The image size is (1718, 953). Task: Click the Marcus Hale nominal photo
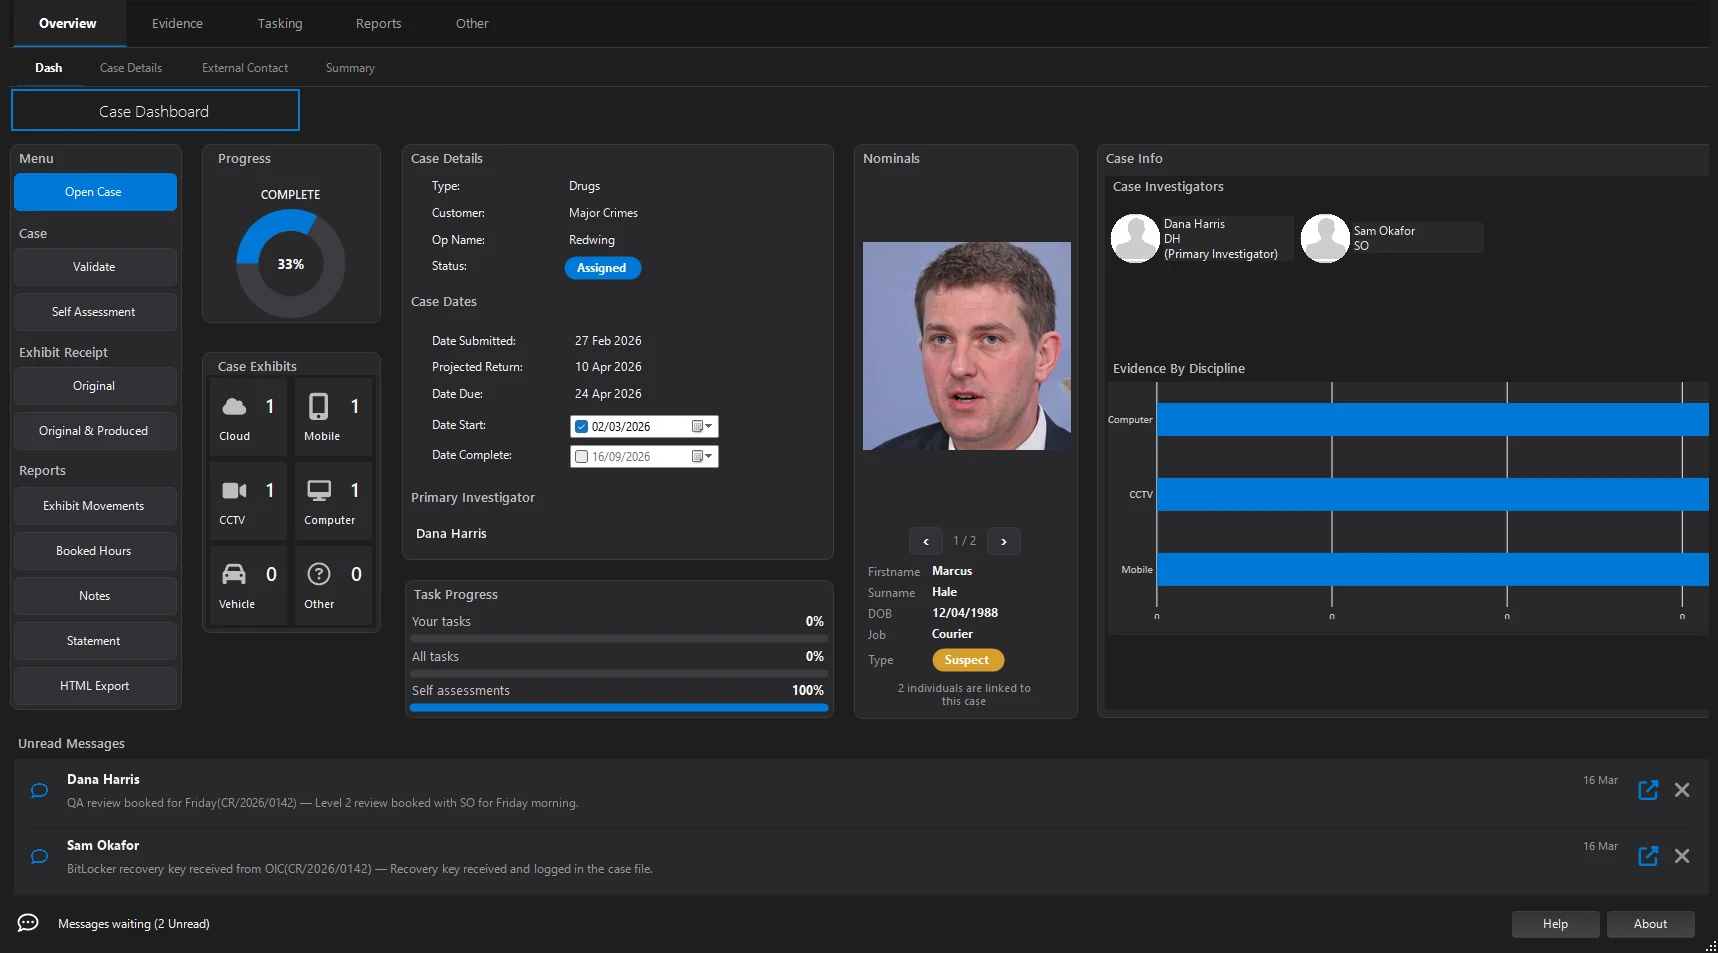coord(967,346)
